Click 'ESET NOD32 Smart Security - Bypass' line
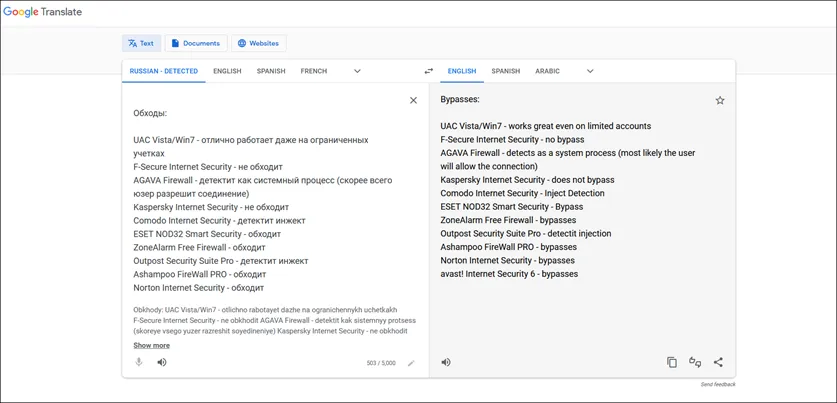Viewport: 837px width, 403px height. [512, 207]
